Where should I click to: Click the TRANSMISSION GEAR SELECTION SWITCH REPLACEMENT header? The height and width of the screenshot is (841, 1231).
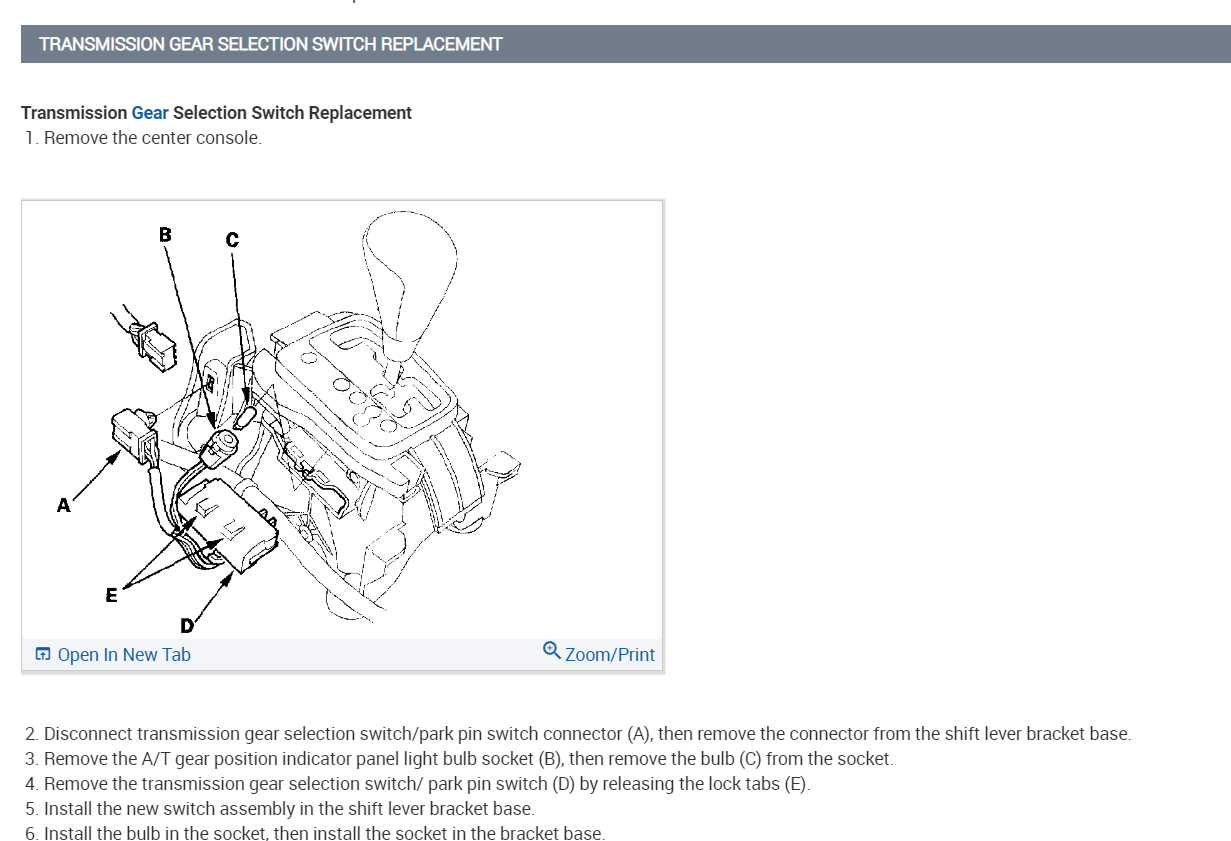pyautogui.click(x=270, y=44)
